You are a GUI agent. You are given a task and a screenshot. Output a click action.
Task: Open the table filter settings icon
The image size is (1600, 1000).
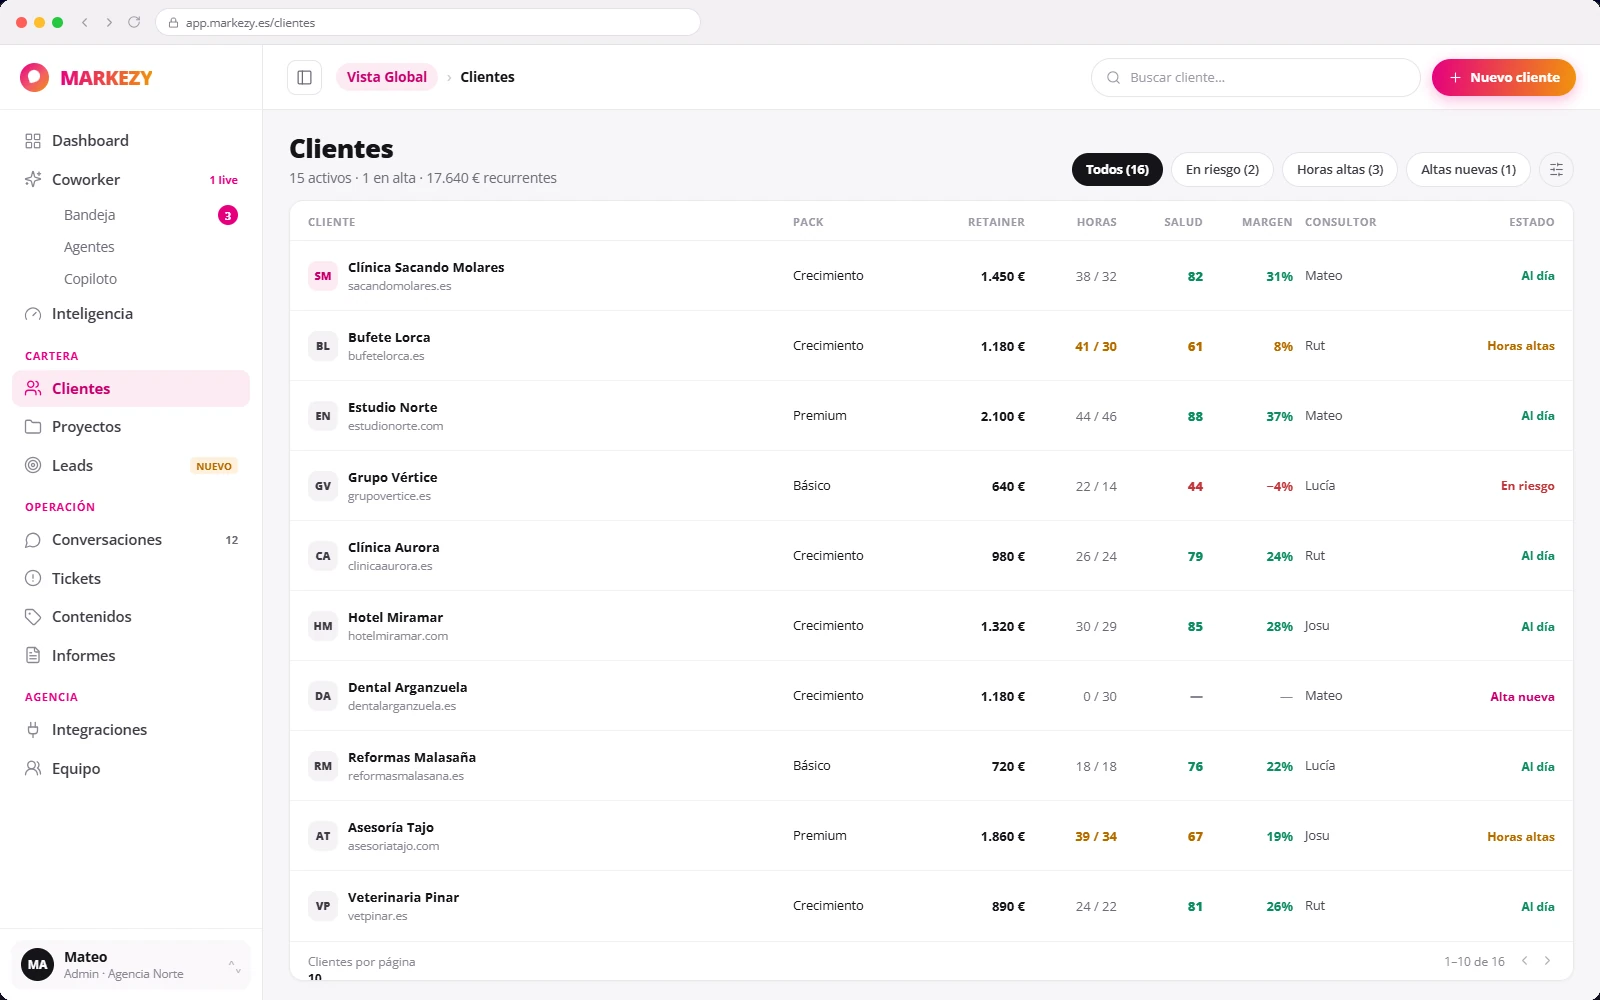[x=1556, y=169]
